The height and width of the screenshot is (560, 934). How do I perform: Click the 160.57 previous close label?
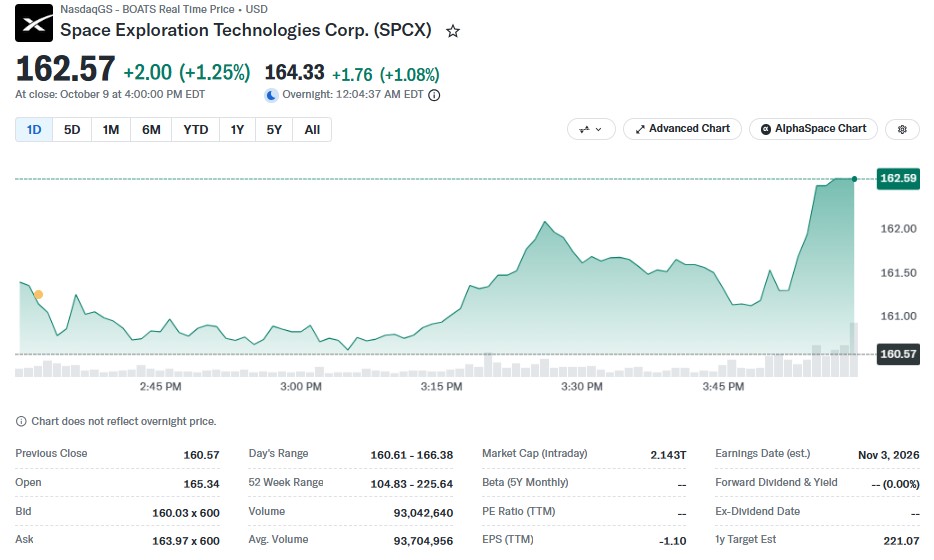click(898, 354)
